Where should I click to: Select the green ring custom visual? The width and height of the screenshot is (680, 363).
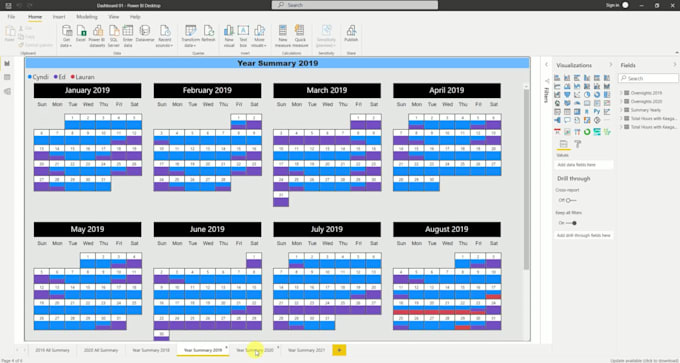[587, 132]
